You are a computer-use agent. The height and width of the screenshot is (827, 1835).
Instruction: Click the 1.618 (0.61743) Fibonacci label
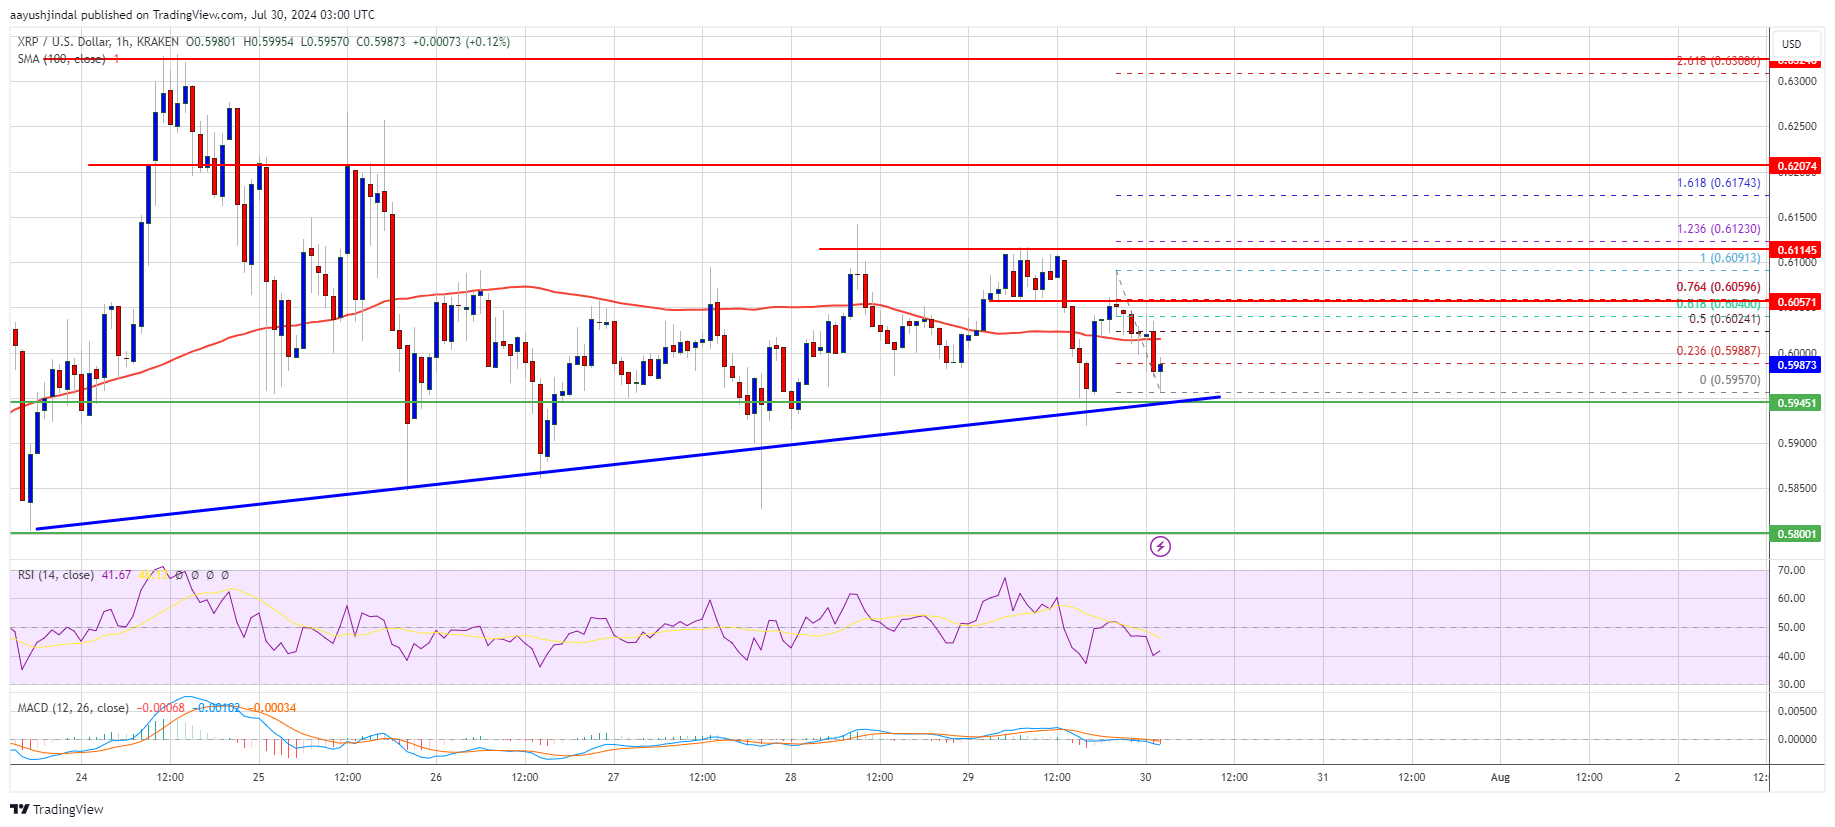1718,183
